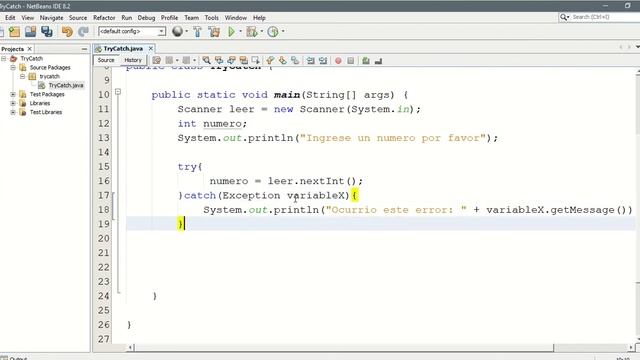Toggle Rectangular Selection icon

[x=256, y=61]
